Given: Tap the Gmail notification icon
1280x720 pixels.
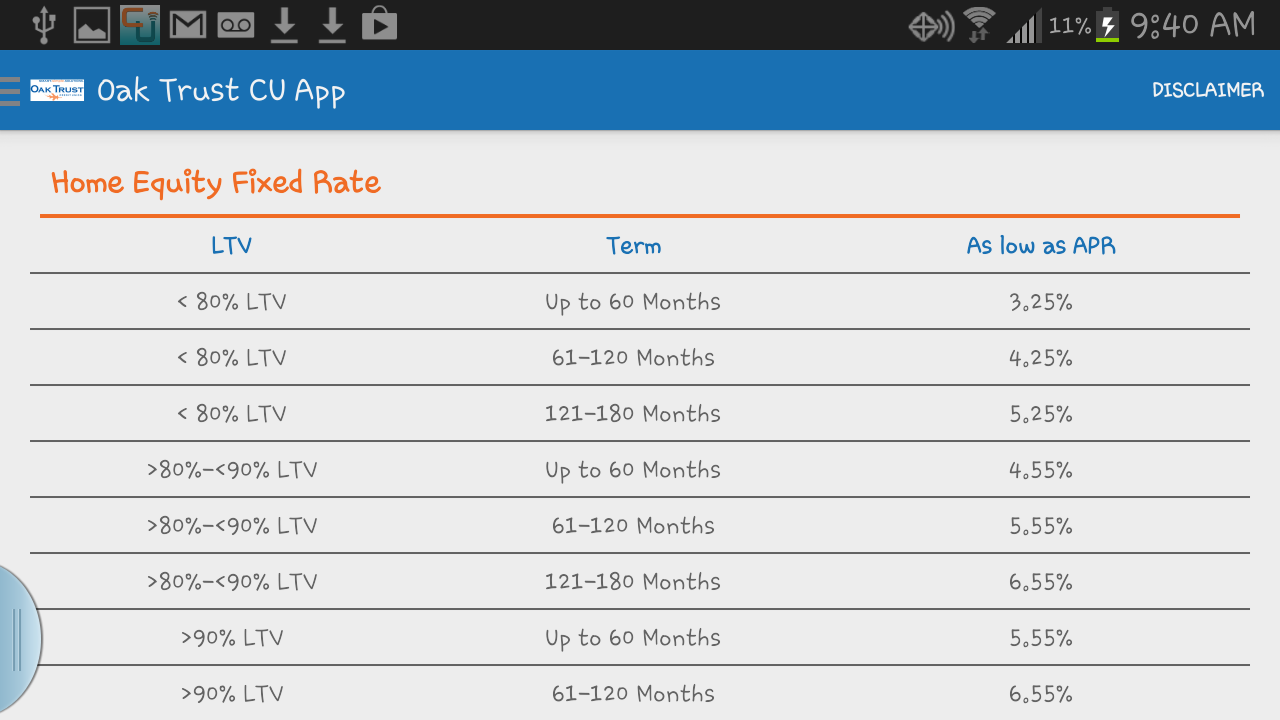Looking at the screenshot, I should 188,25.
